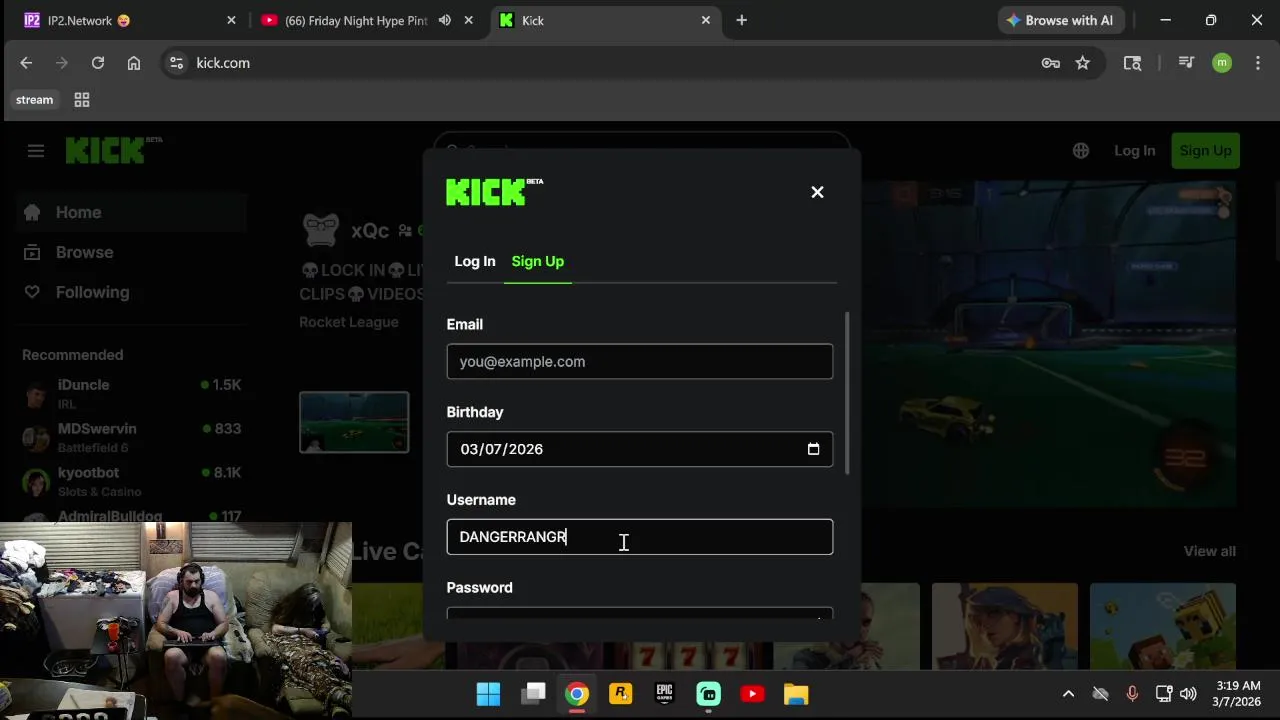Close the Kick sign-up dialog
The width and height of the screenshot is (1280, 720).
(817, 192)
